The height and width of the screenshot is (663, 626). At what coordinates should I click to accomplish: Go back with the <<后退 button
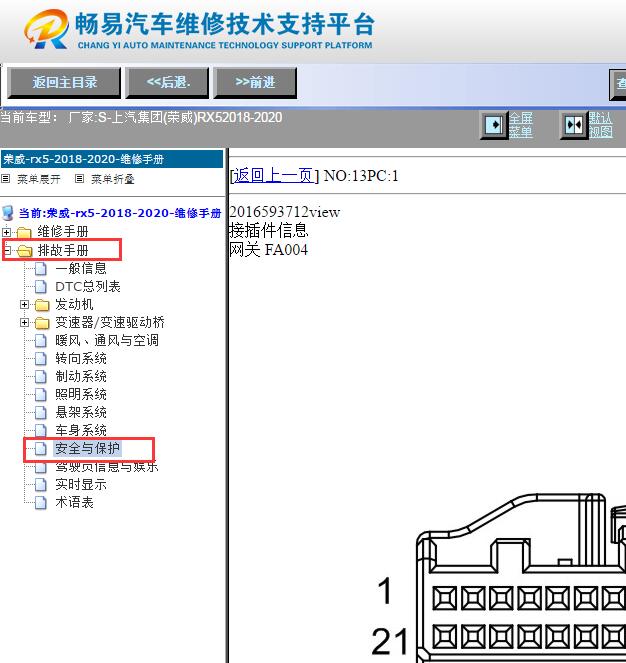click(x=167, y=82)
